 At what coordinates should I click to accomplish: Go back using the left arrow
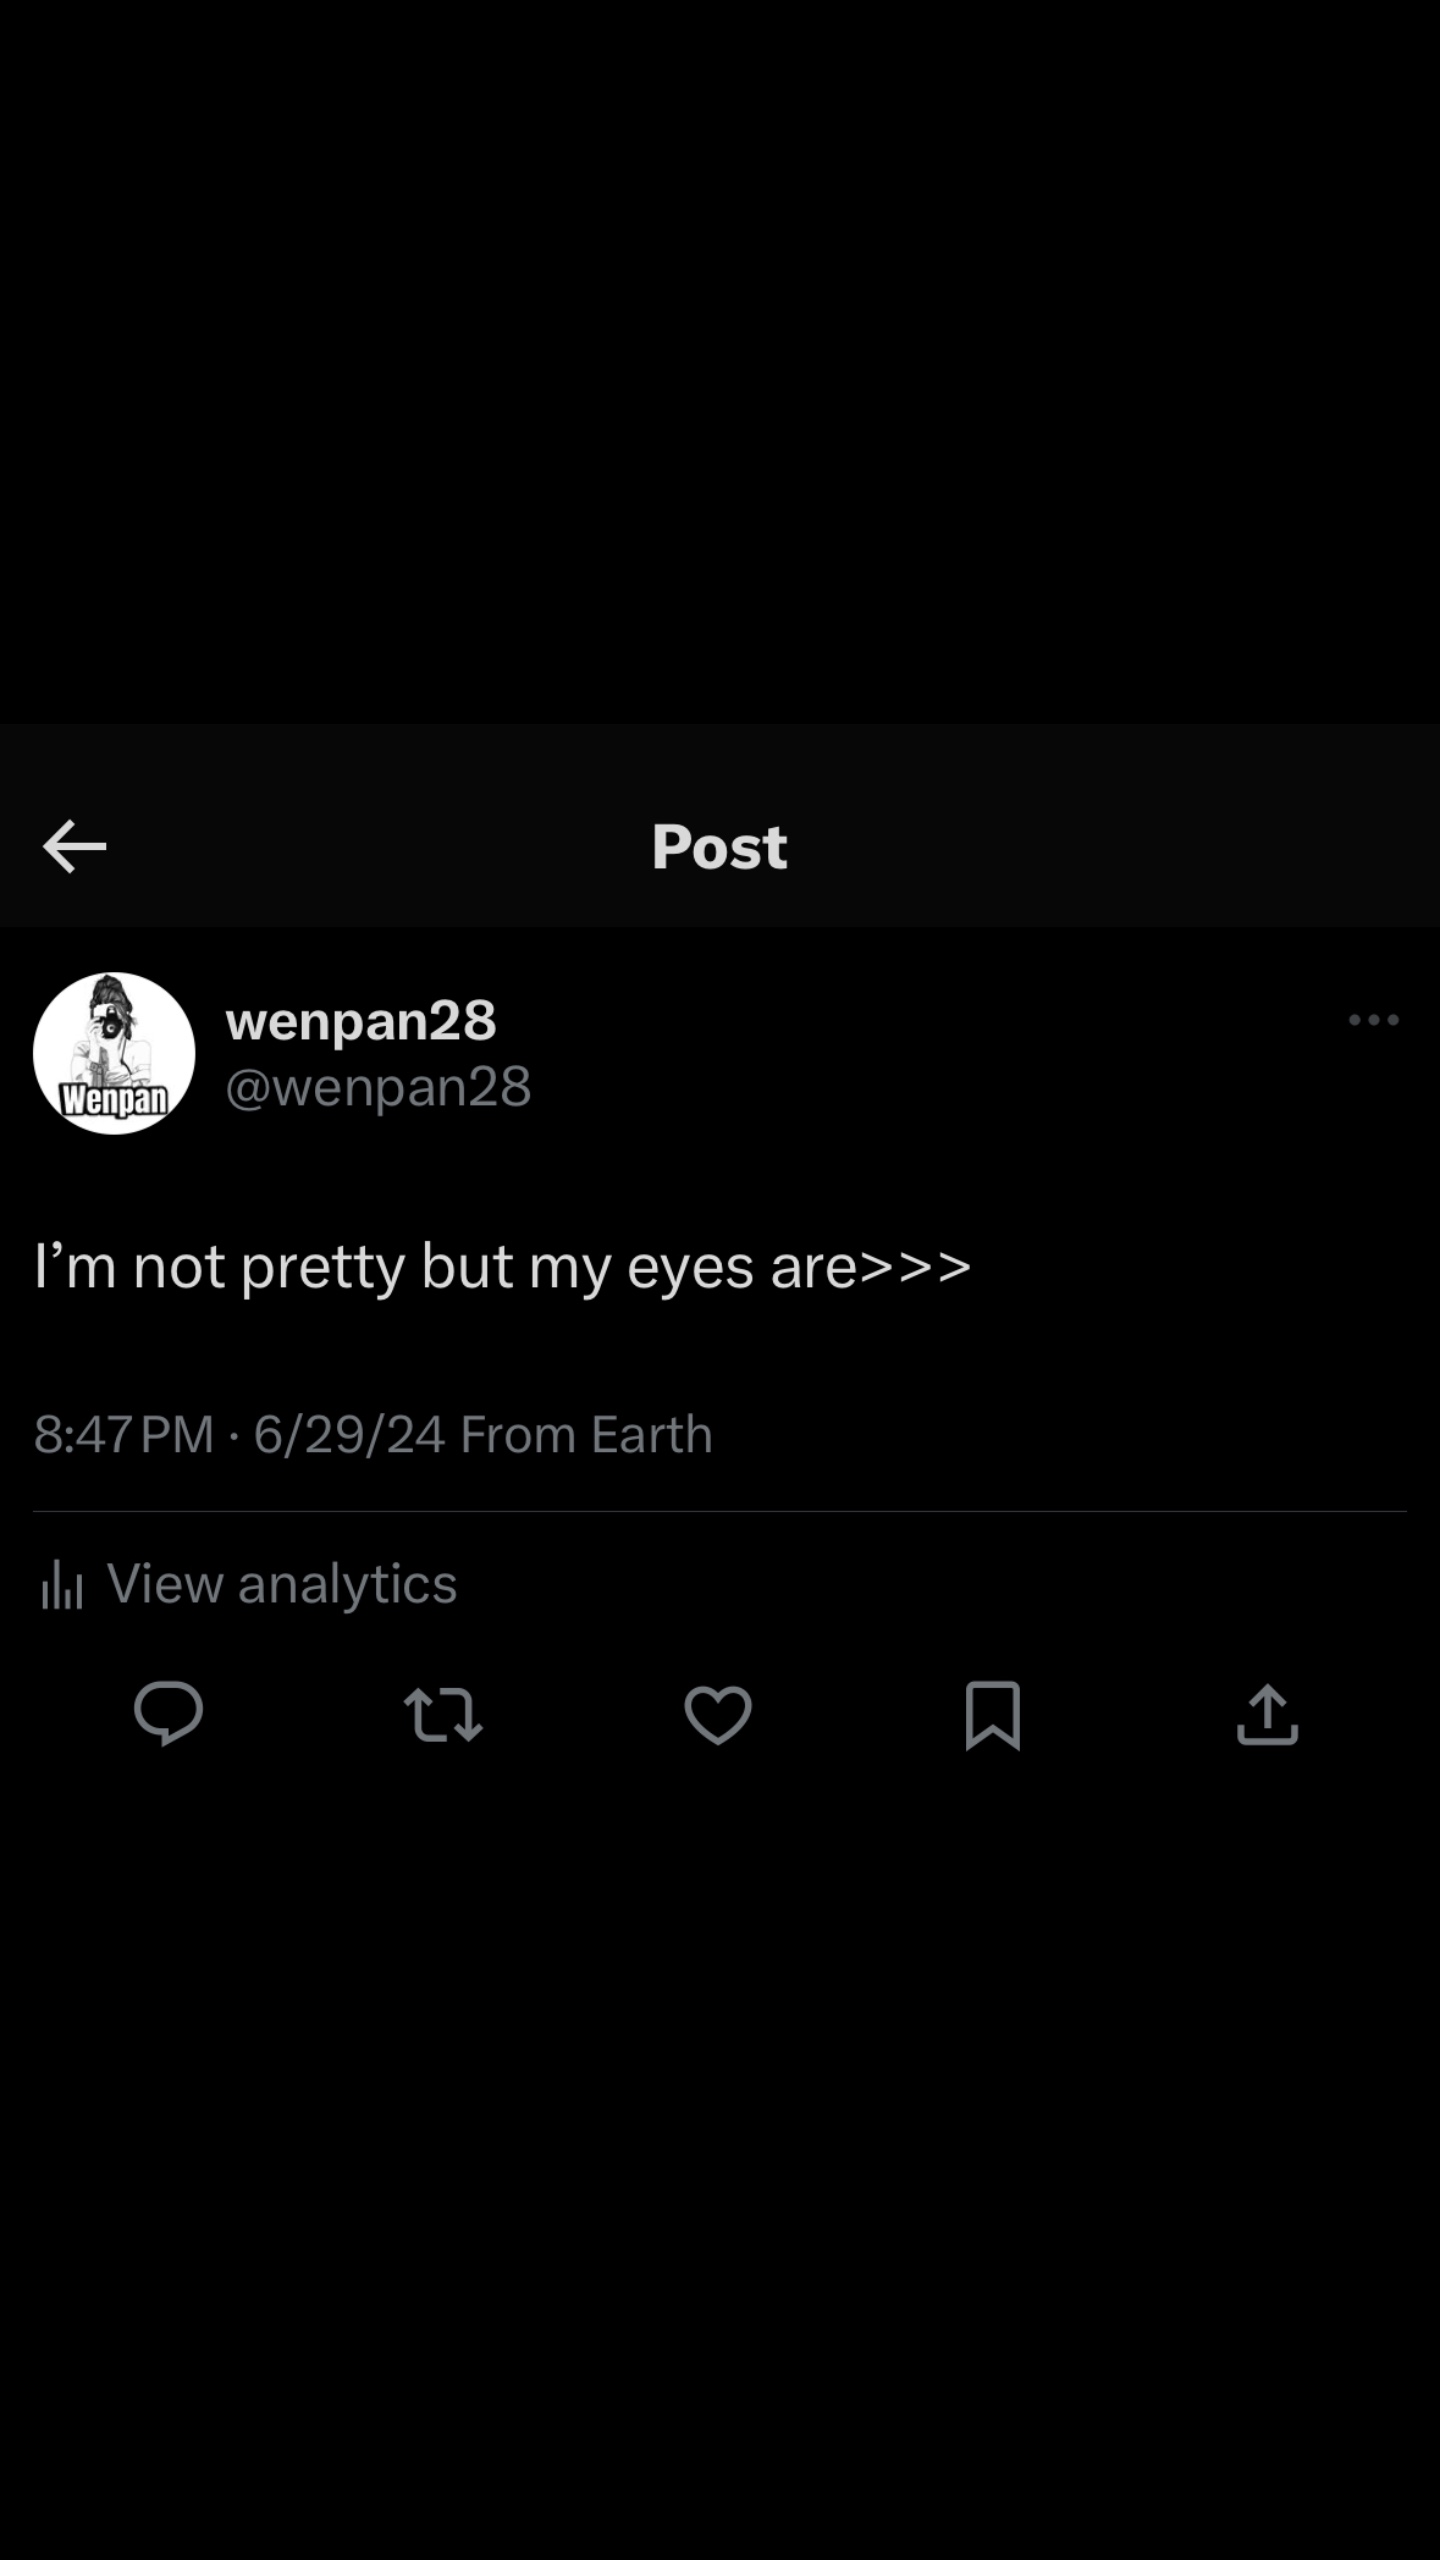pos(75,846)
